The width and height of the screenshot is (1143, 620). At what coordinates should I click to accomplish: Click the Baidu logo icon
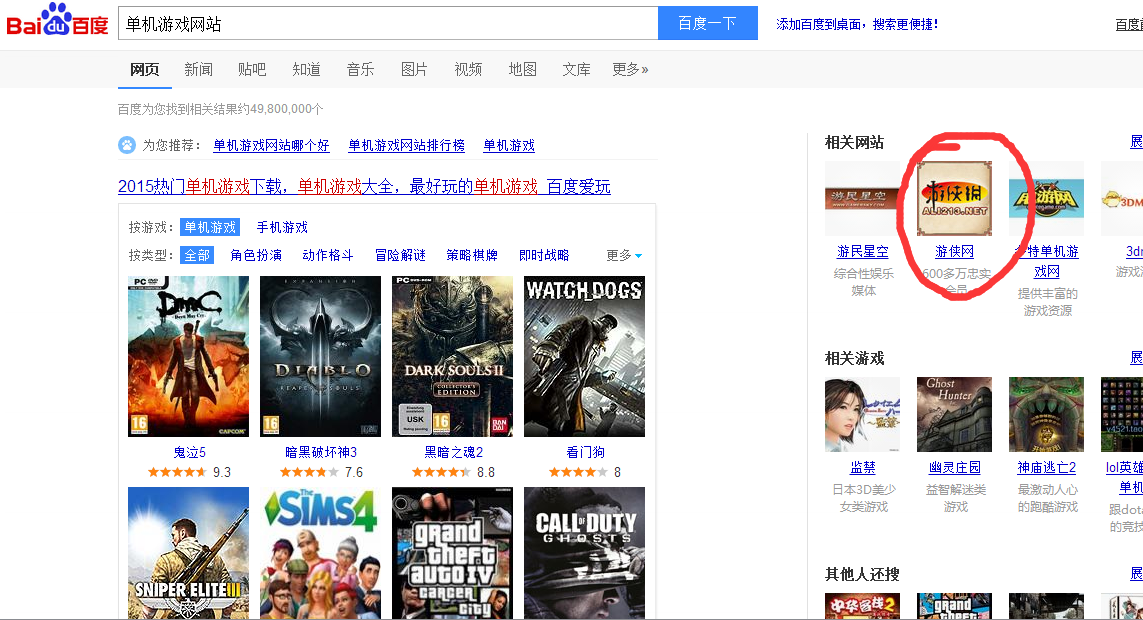click(x=55, y=20)
